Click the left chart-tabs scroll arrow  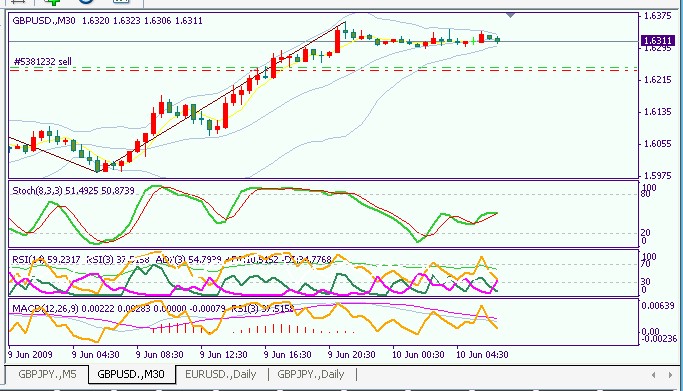click(653, 375)
